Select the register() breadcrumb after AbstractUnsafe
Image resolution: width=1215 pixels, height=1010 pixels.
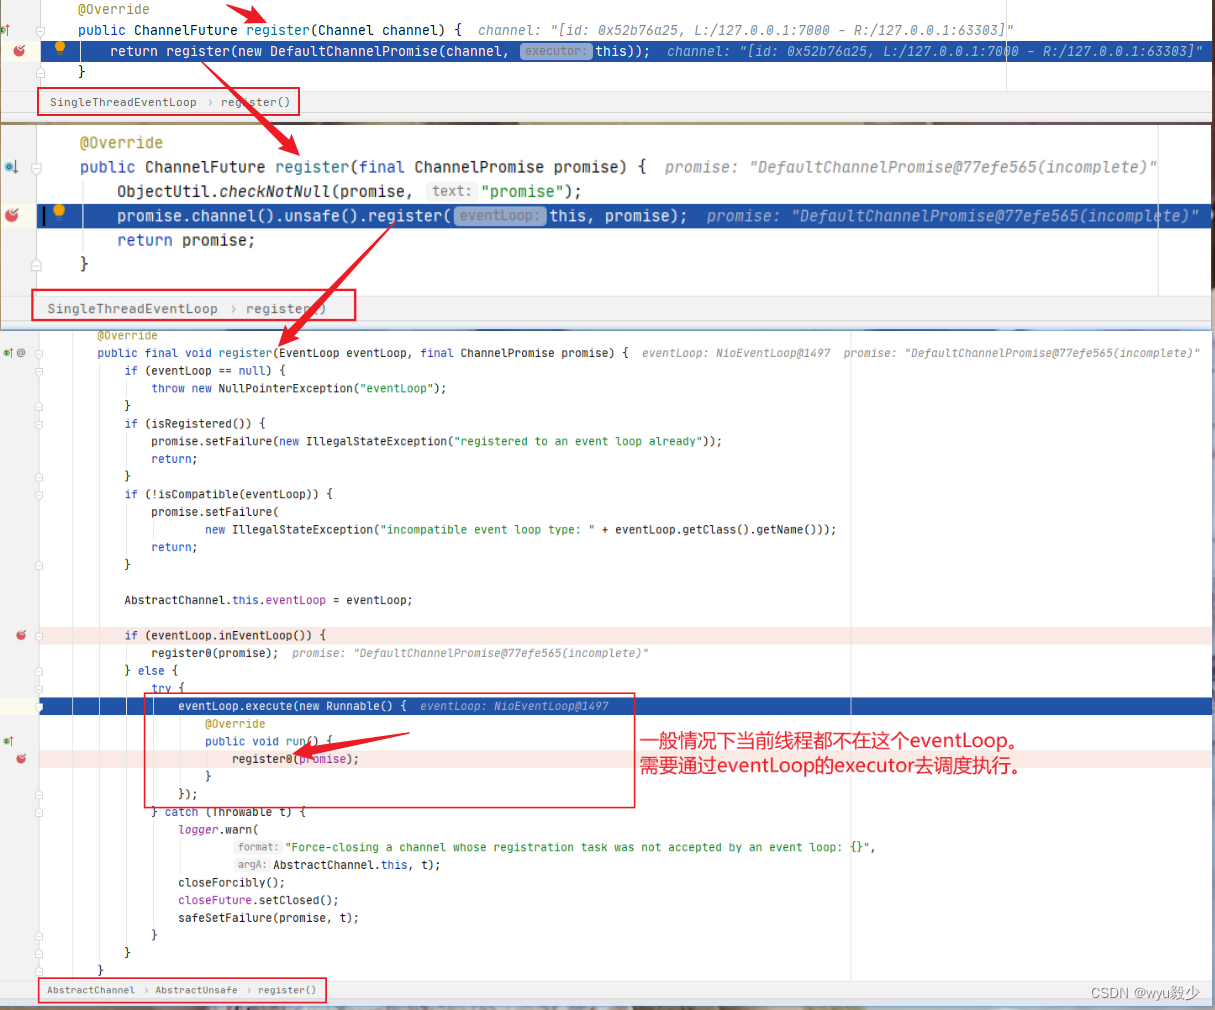pos(287,990)
